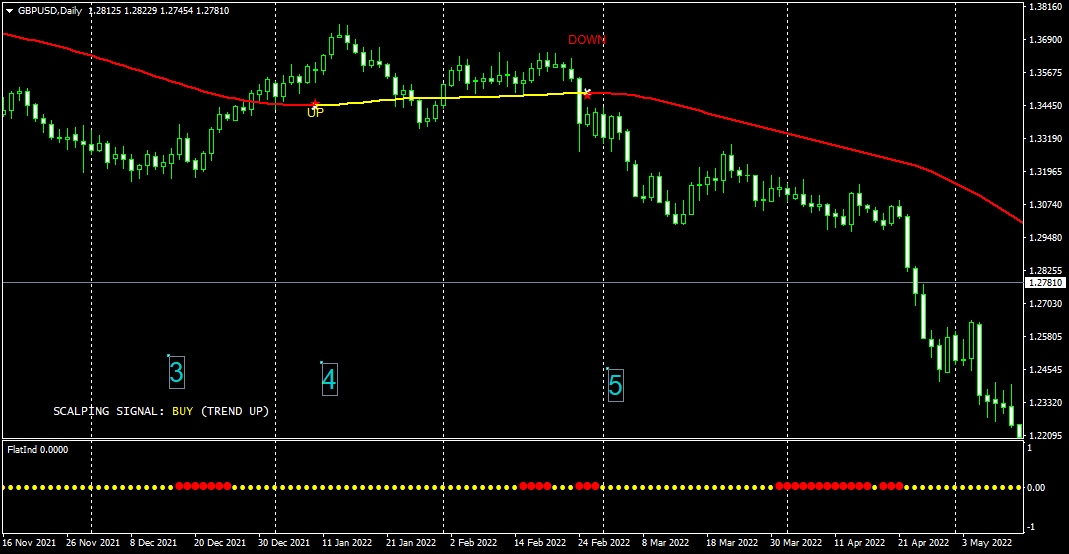Select the red star marker above UP label
Viewport: 1069px width, 554px height.
click(x=314, y=104)
